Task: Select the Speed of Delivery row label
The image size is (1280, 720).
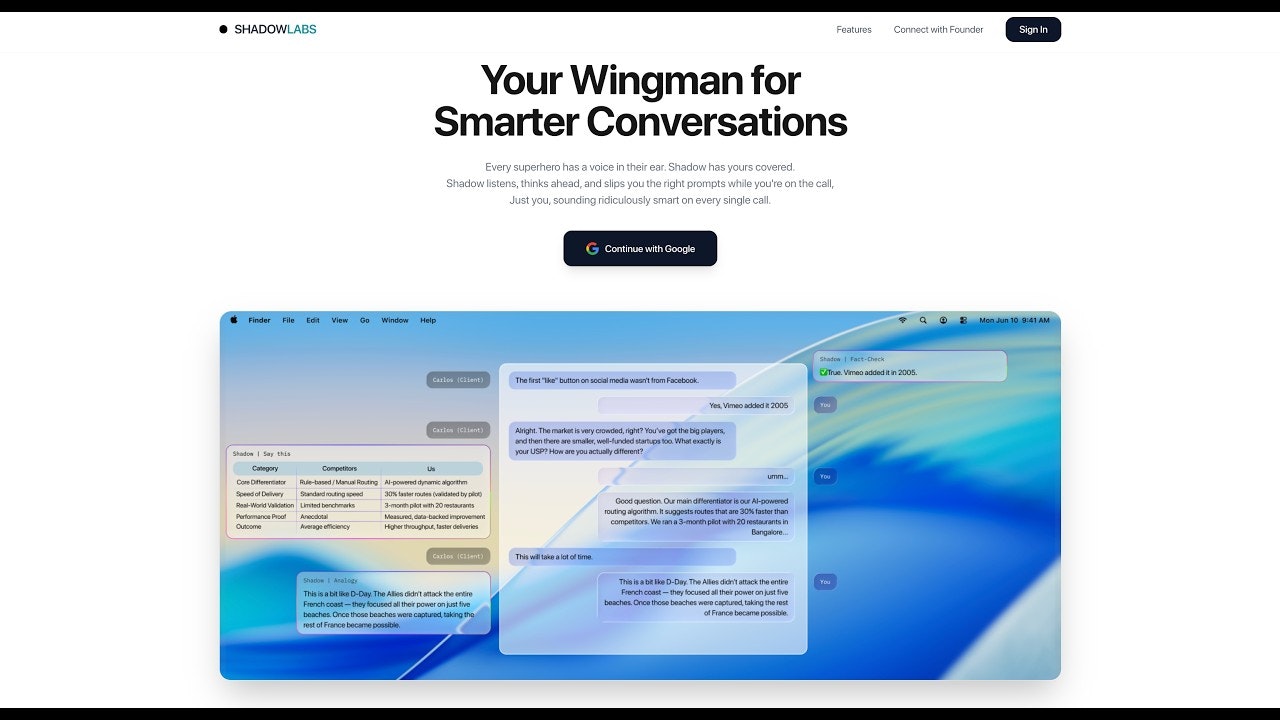Action: [x=260, y=494]
